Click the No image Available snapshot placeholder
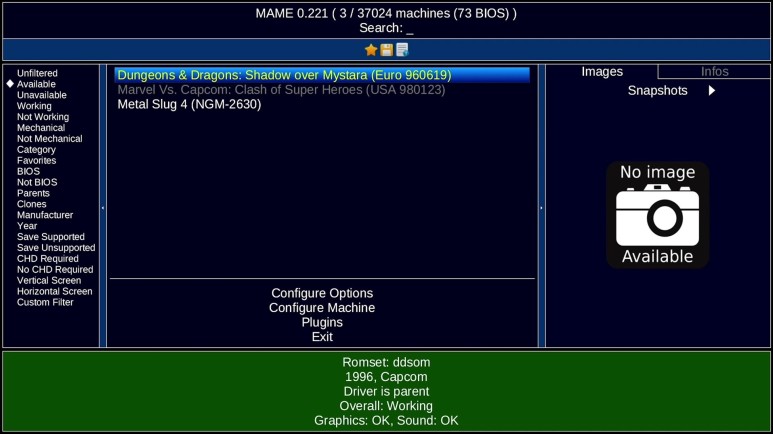The width and height of the screenshot is (773, 434). [657, 215]
